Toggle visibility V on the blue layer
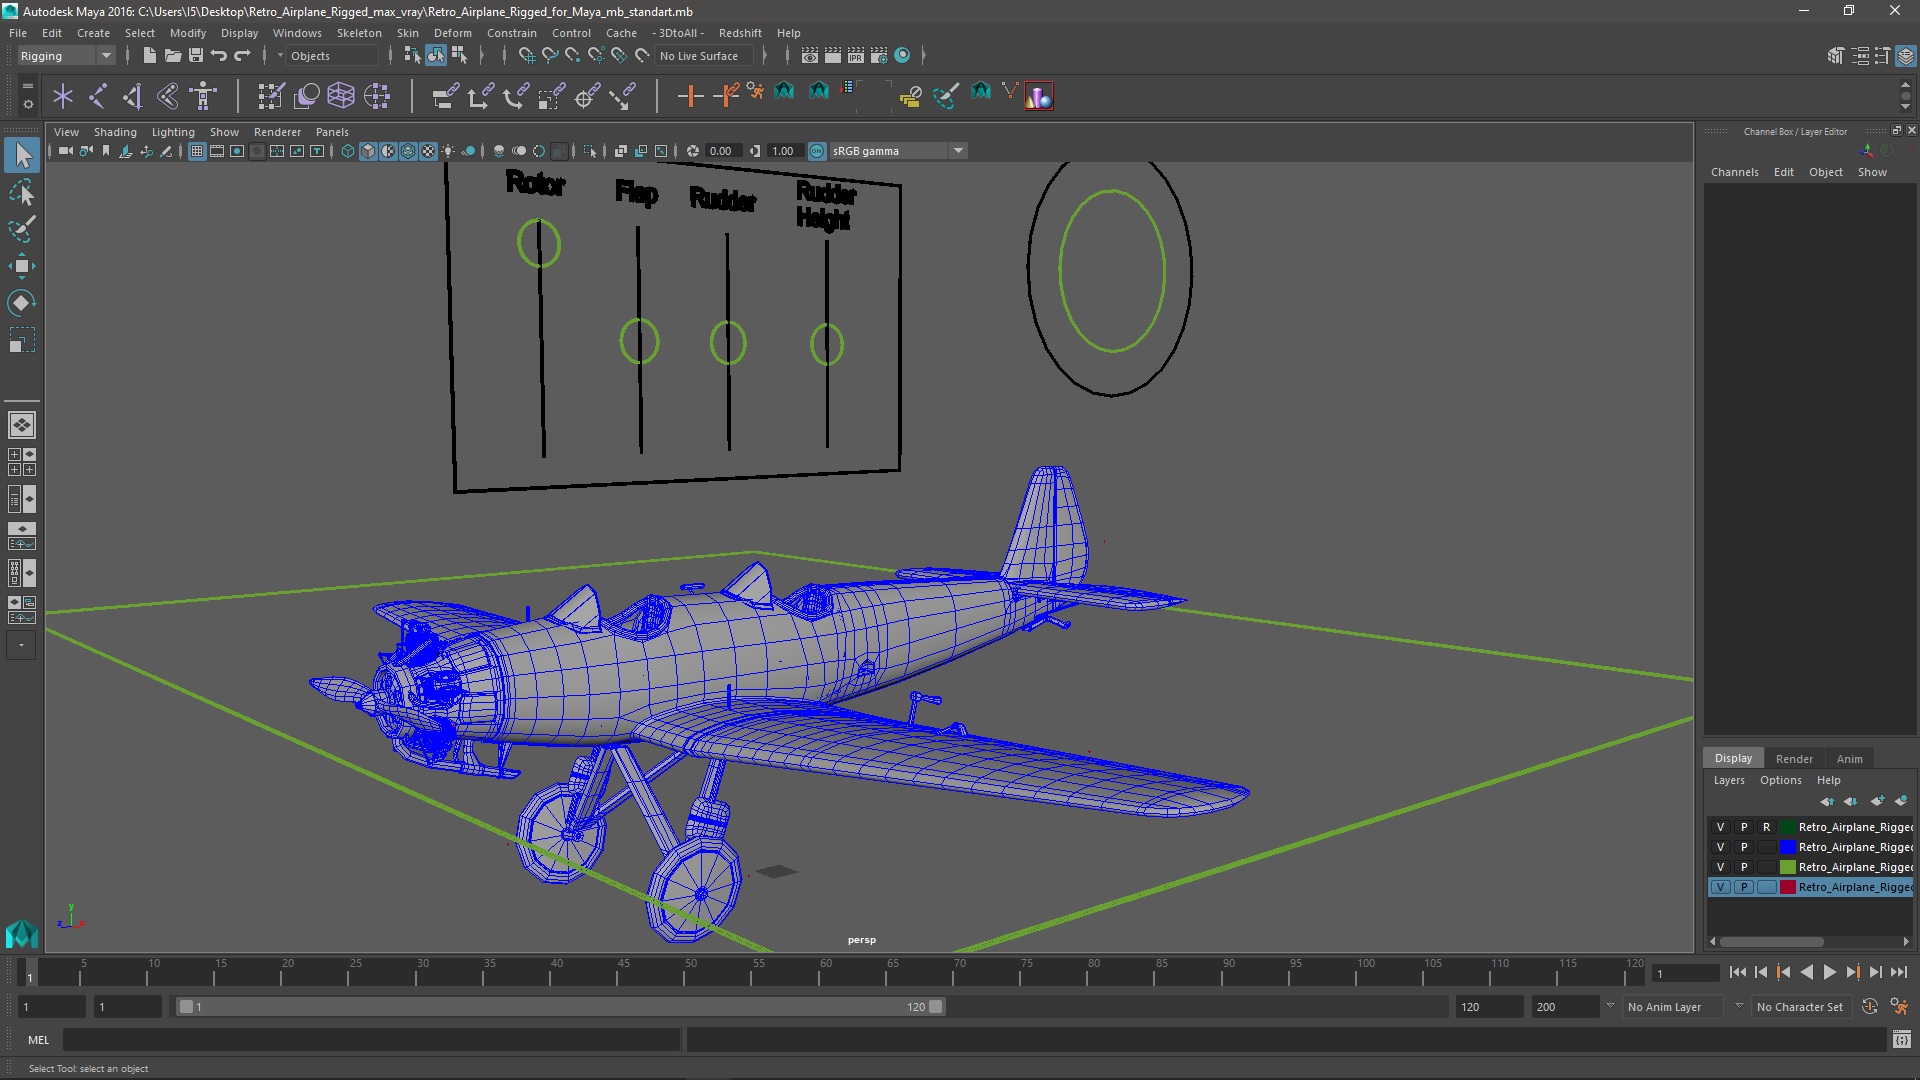Screen dimensions: 1920x1080 [x=1720, y=847]
